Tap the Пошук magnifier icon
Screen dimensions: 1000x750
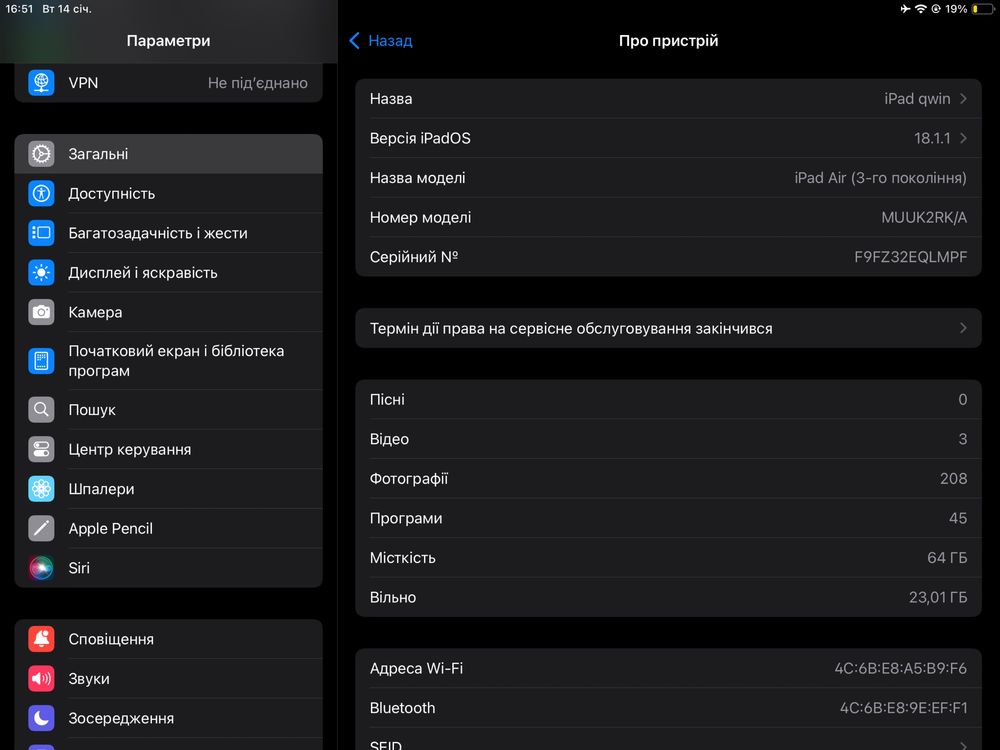click(41, 409)
